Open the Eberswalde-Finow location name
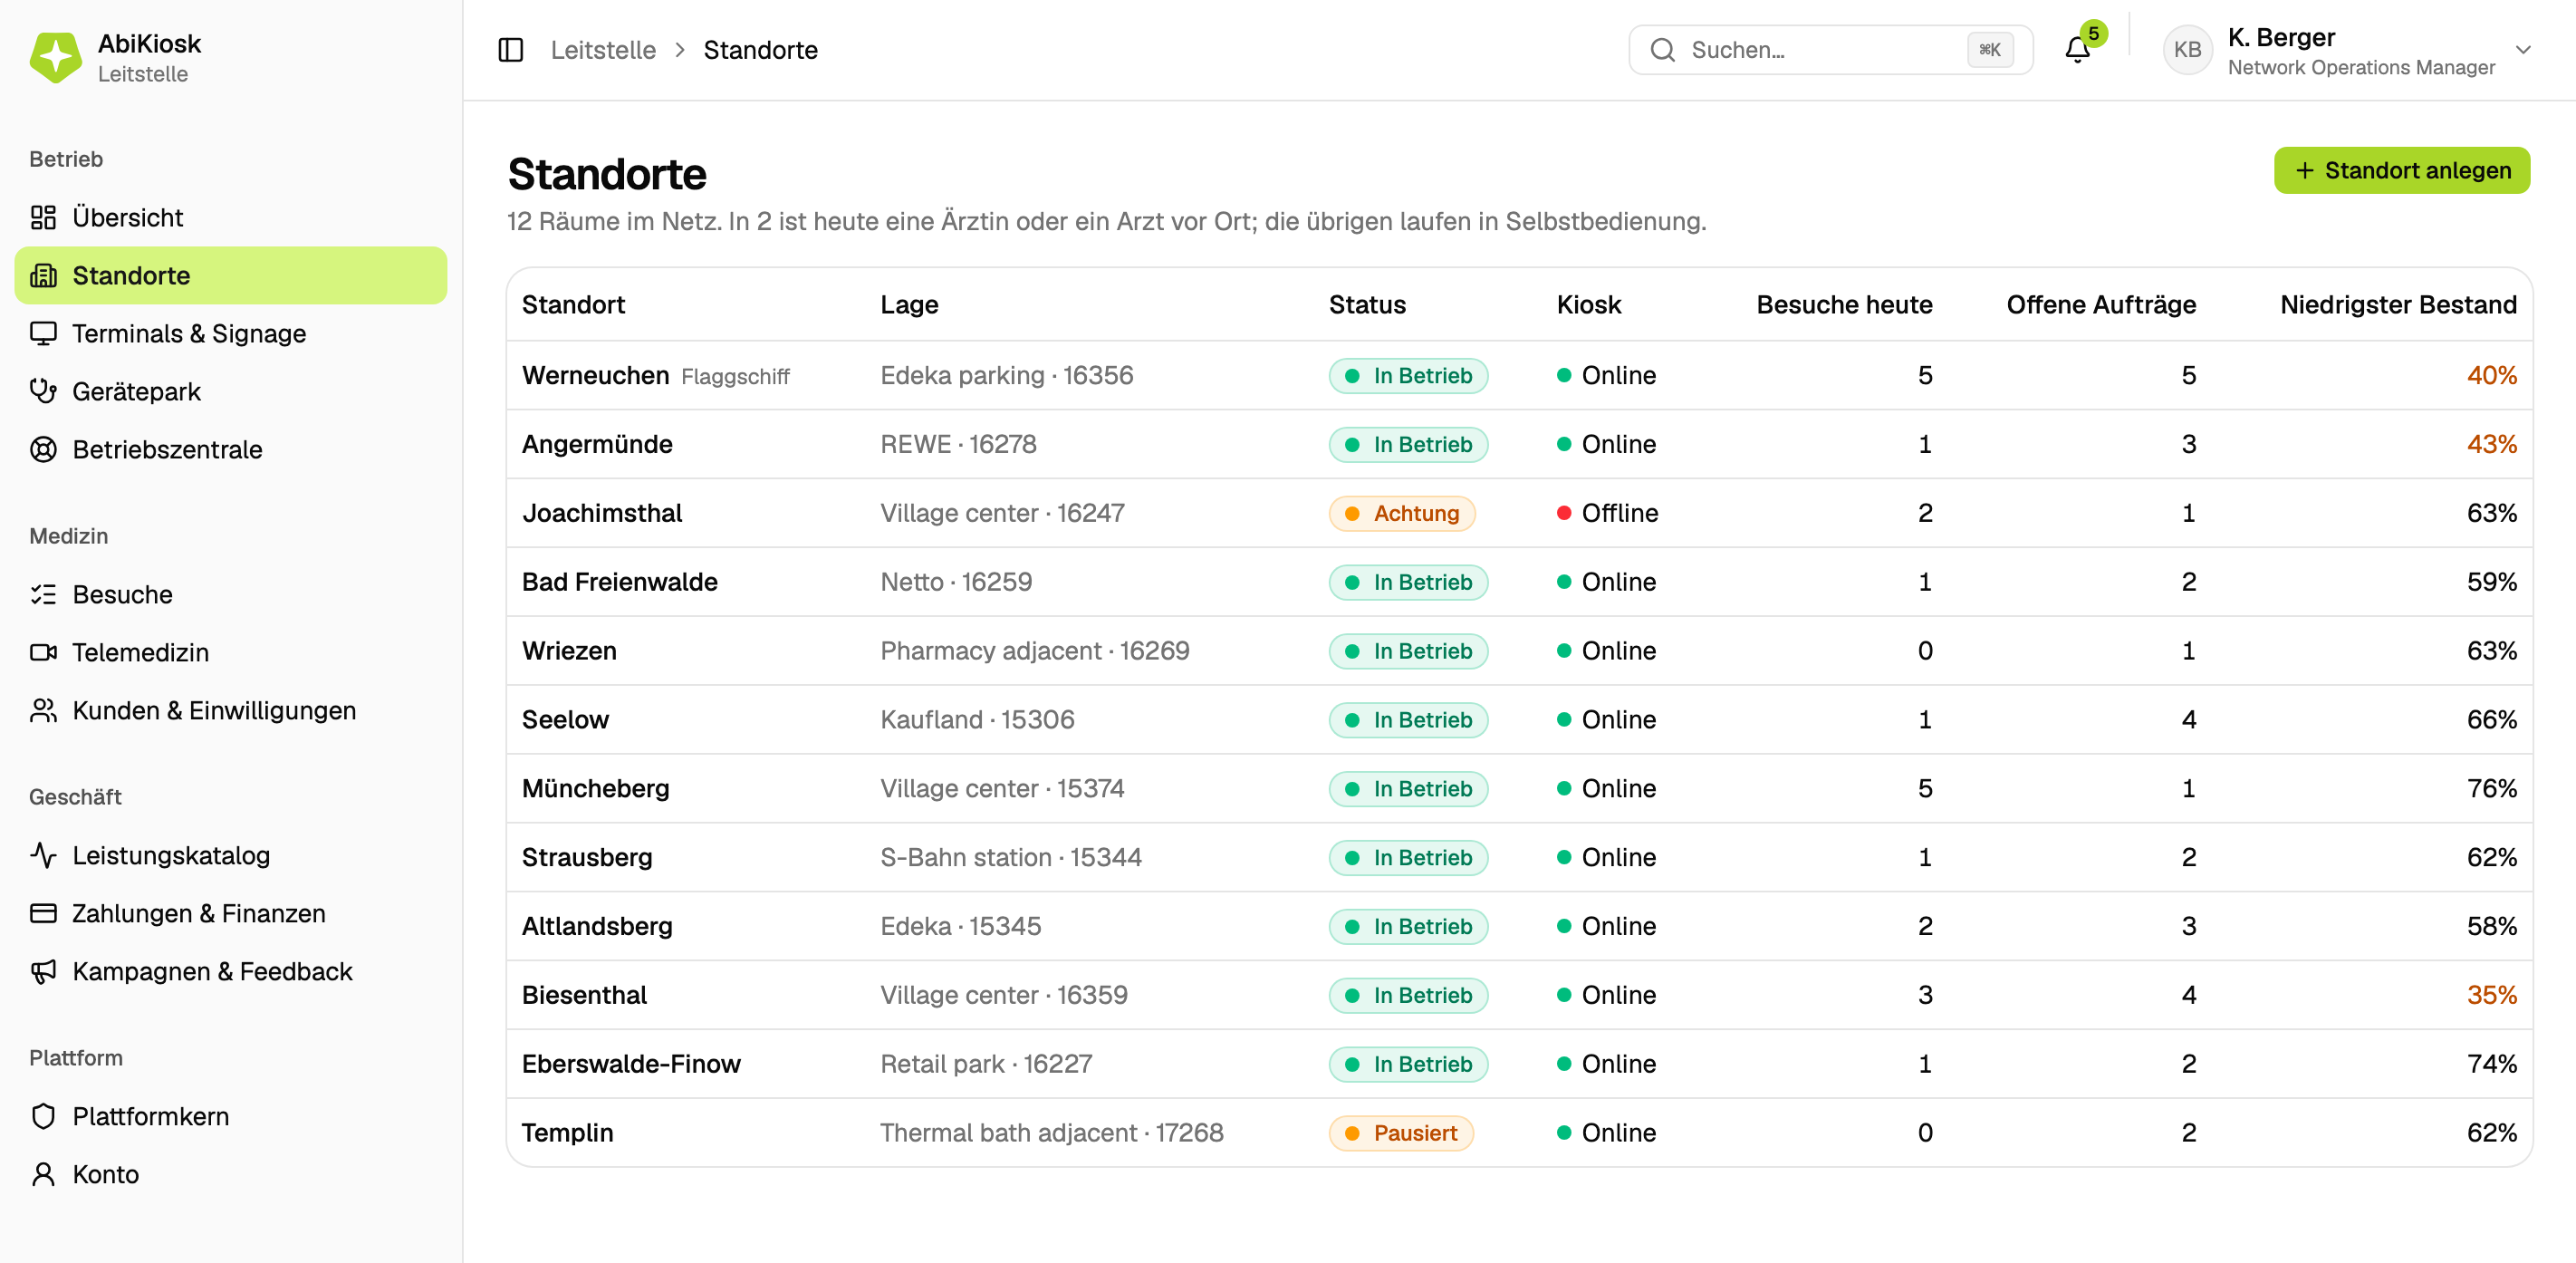The image size is (2576, 1263). [x=631, y=1064]
